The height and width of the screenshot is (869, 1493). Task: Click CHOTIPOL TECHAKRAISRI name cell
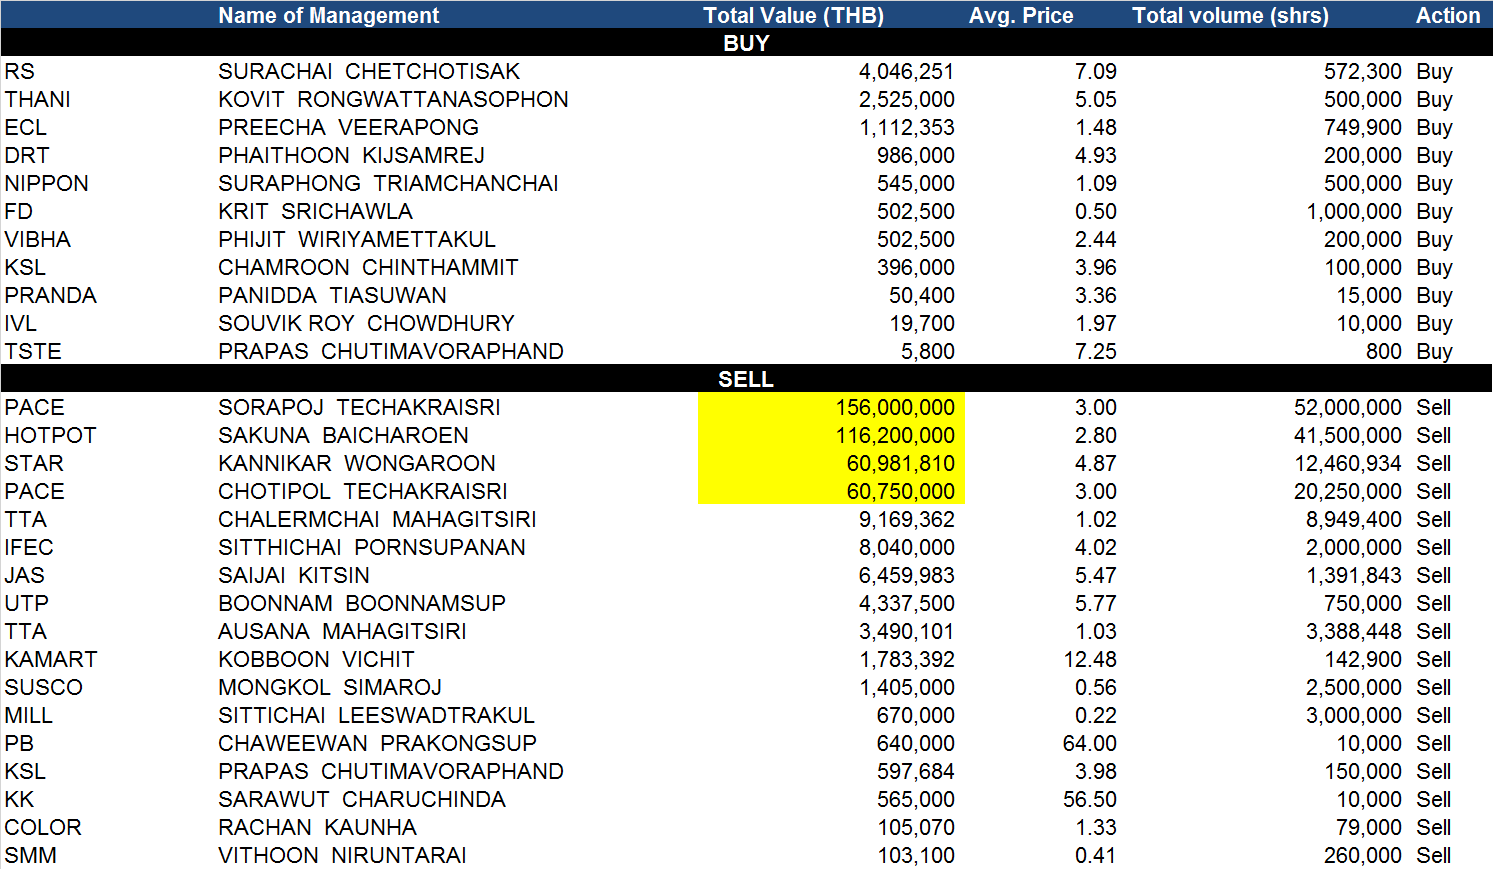click(362, 491)
